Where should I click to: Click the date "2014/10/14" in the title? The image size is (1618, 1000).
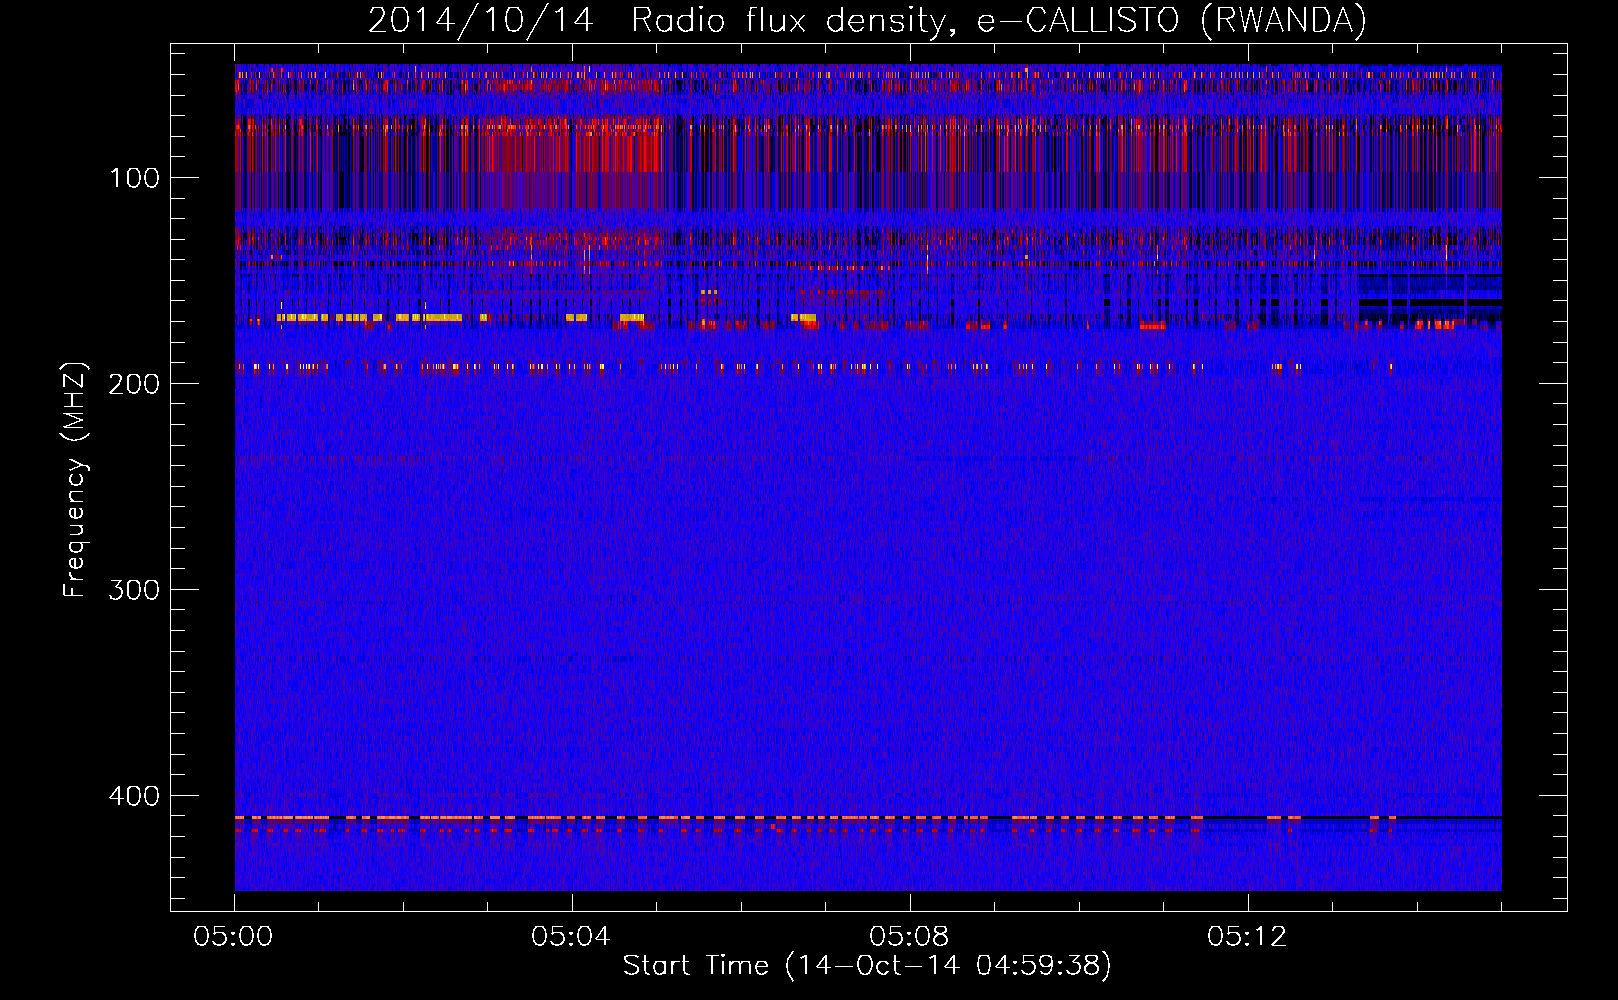coord(481,20)
